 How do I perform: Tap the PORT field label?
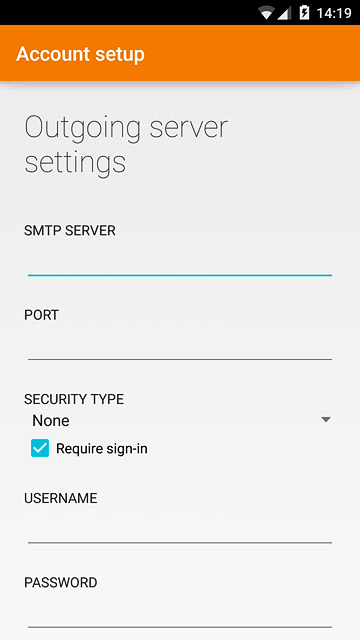point(41,315)
